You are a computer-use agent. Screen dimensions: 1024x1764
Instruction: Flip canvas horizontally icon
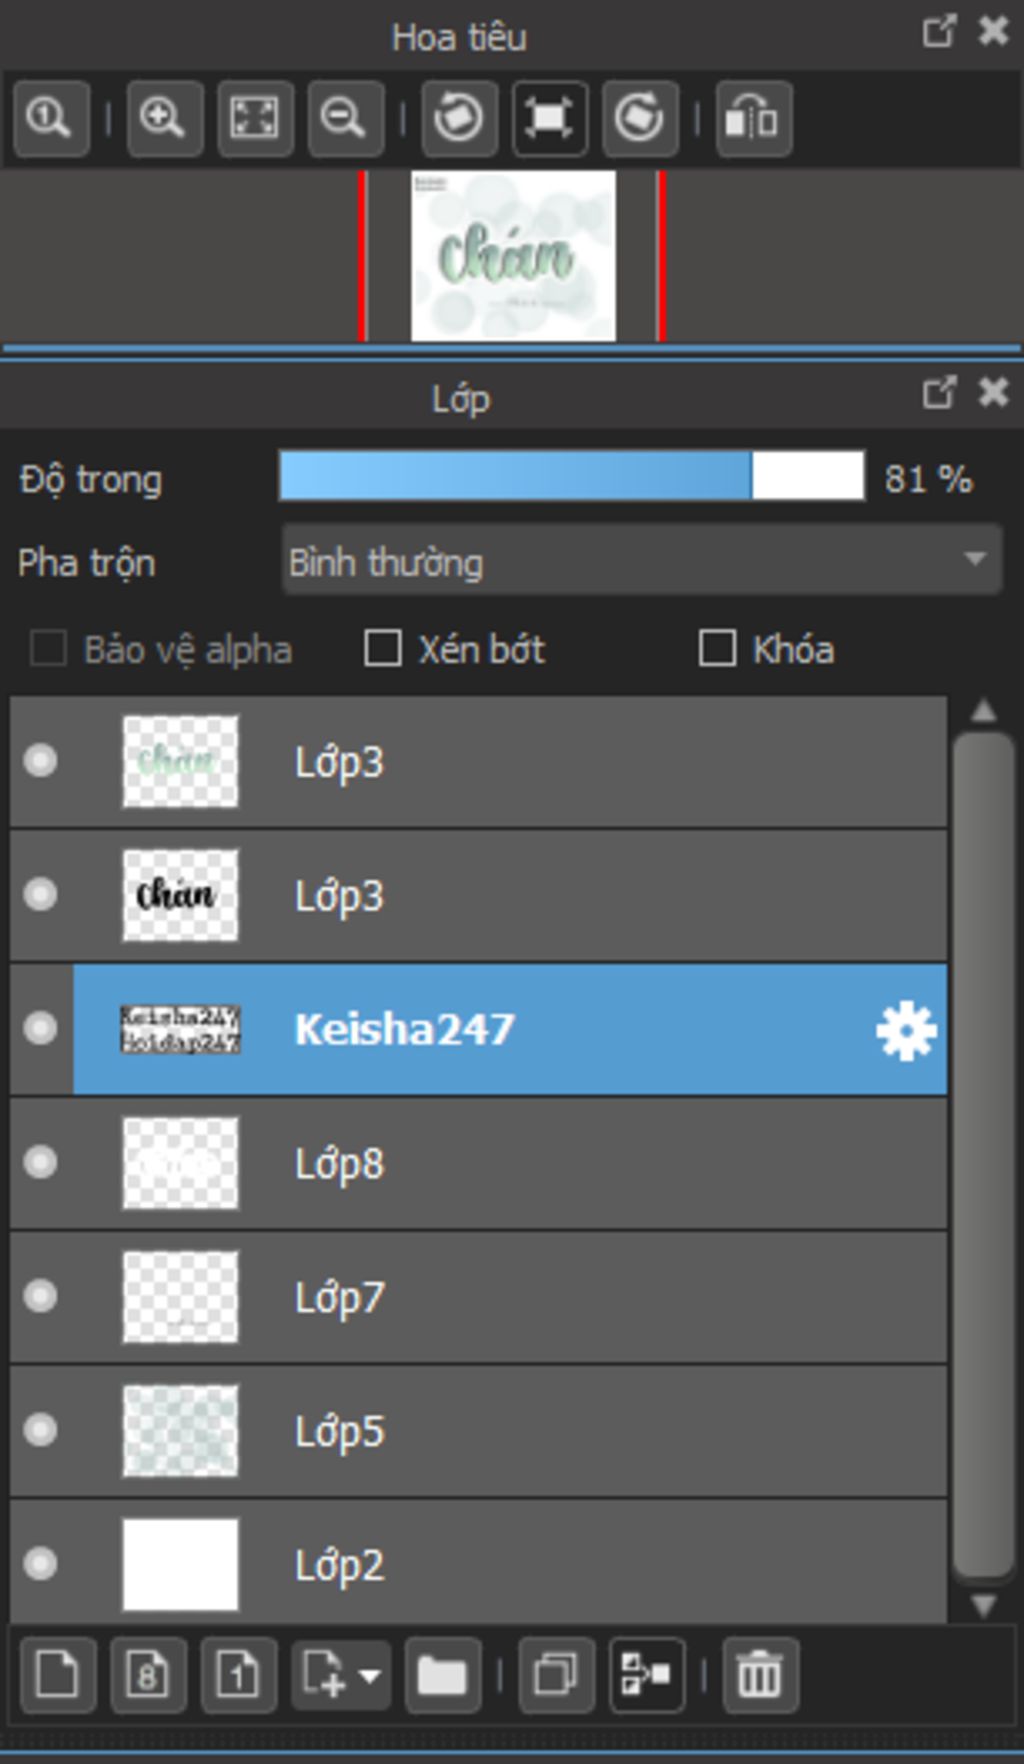tap(754, 119)
